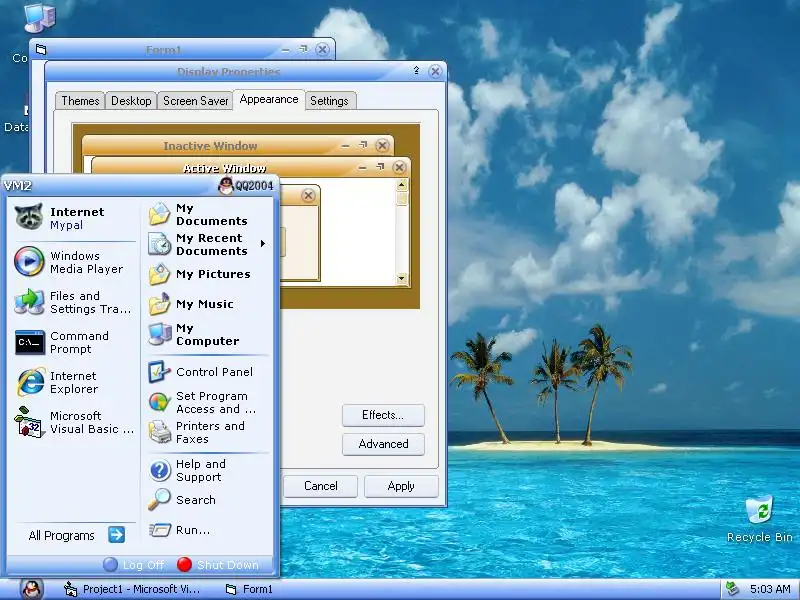Open Files and Settings Transfer wizard

(71, 302)
